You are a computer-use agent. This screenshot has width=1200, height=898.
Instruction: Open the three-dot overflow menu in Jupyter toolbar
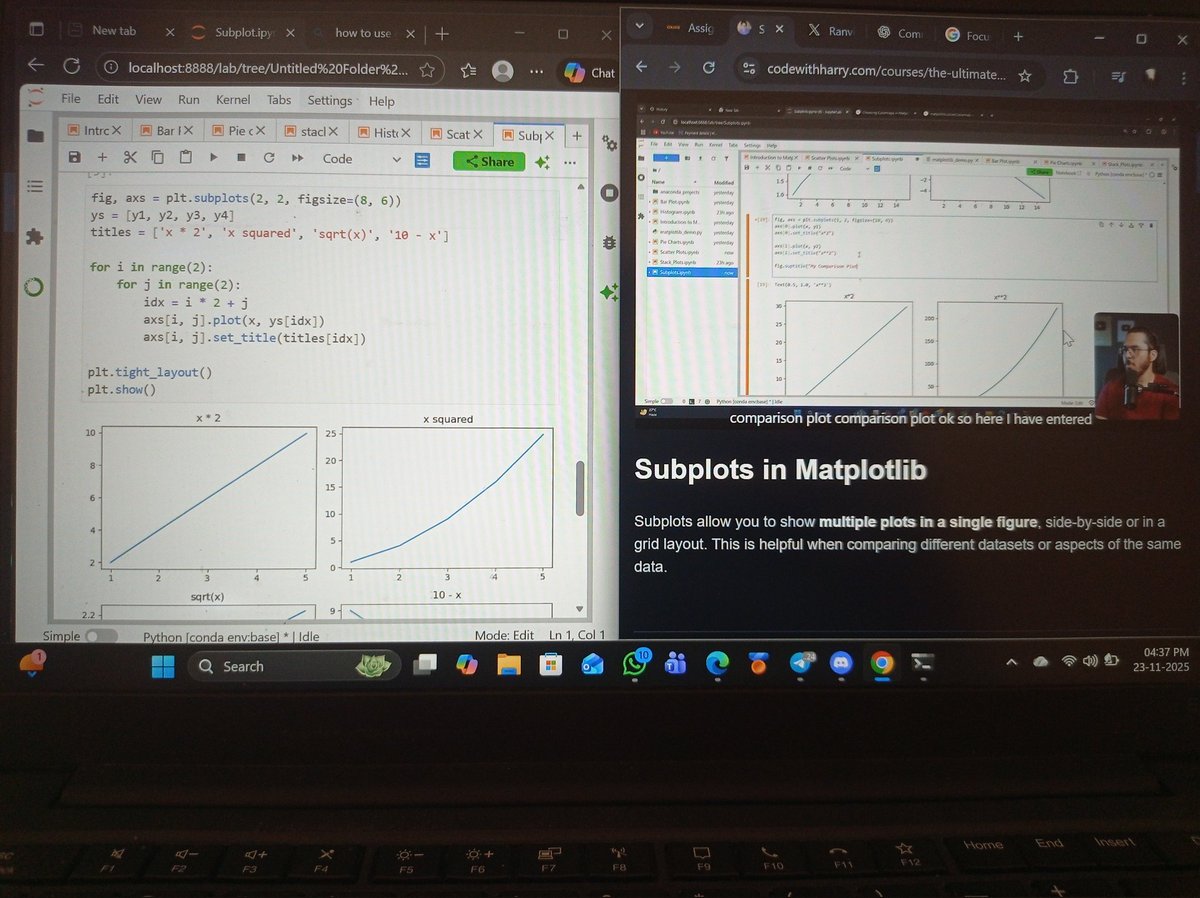pyautogui.click(x=571, y=162)
